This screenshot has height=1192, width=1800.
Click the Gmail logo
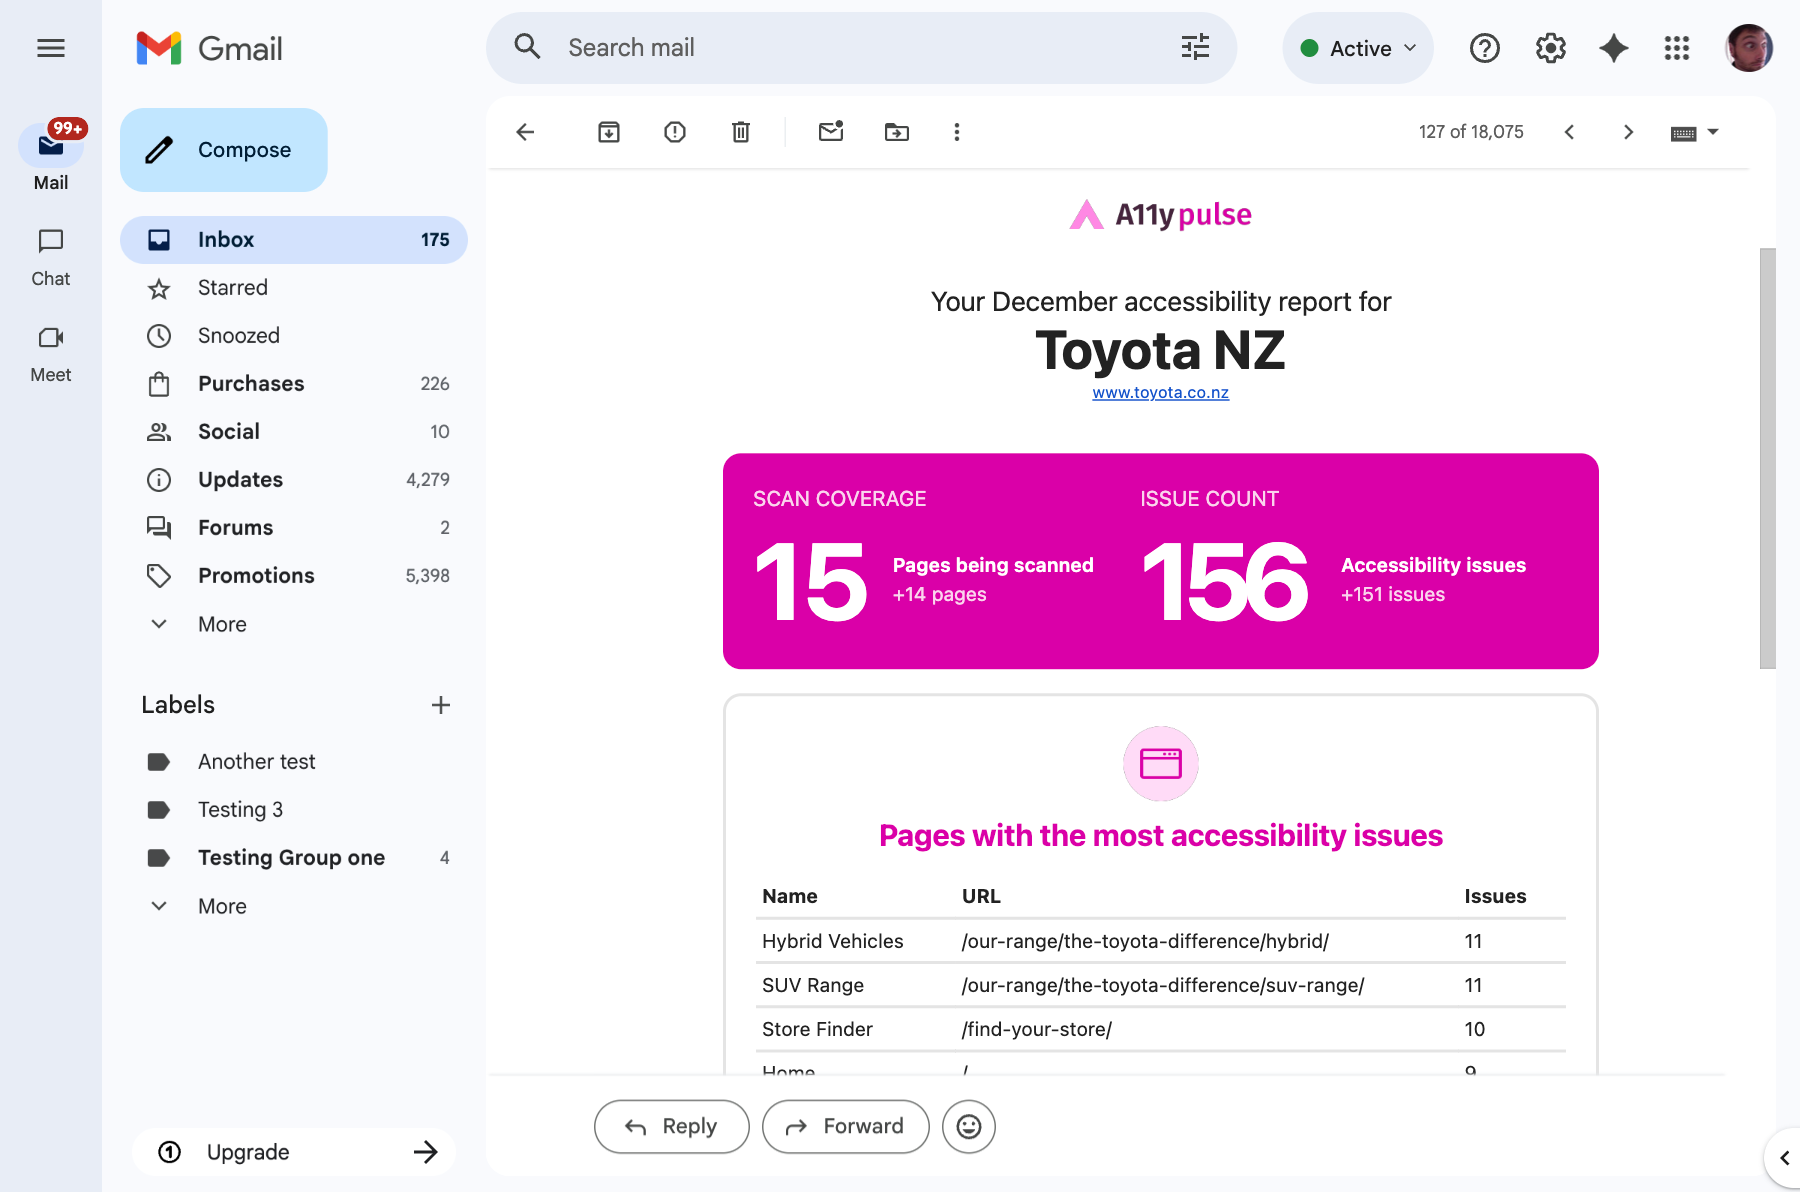point(209,48)
